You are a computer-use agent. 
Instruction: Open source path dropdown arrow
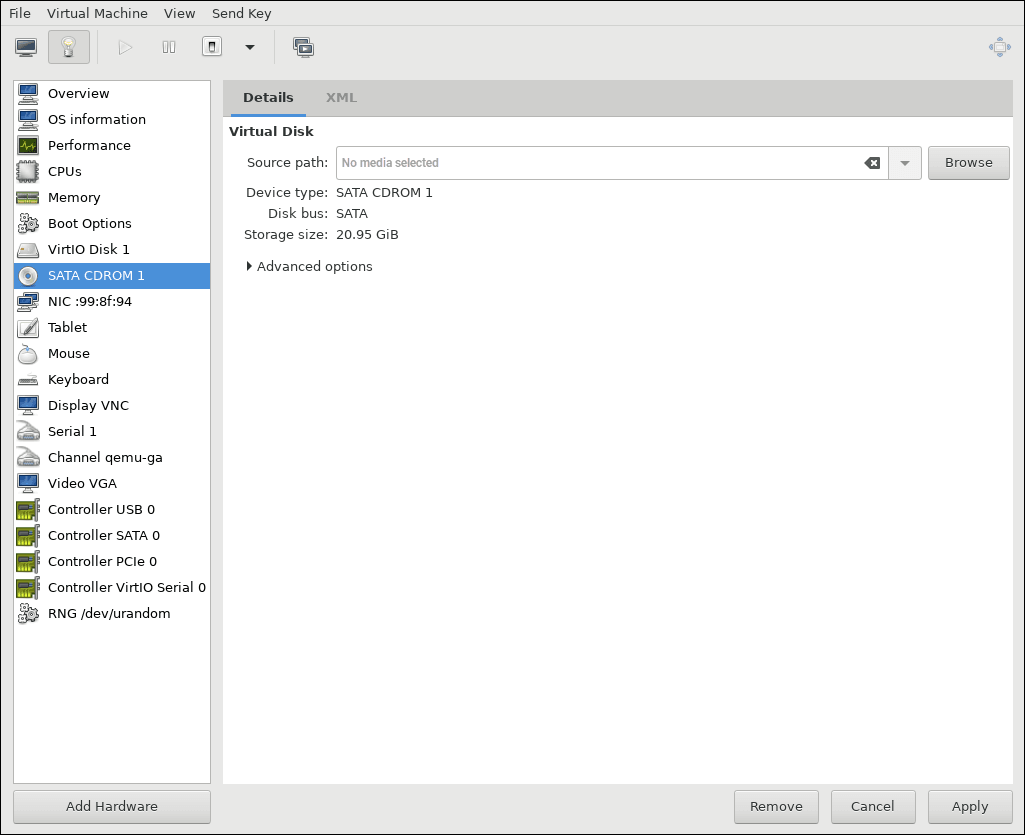[905, 163]
